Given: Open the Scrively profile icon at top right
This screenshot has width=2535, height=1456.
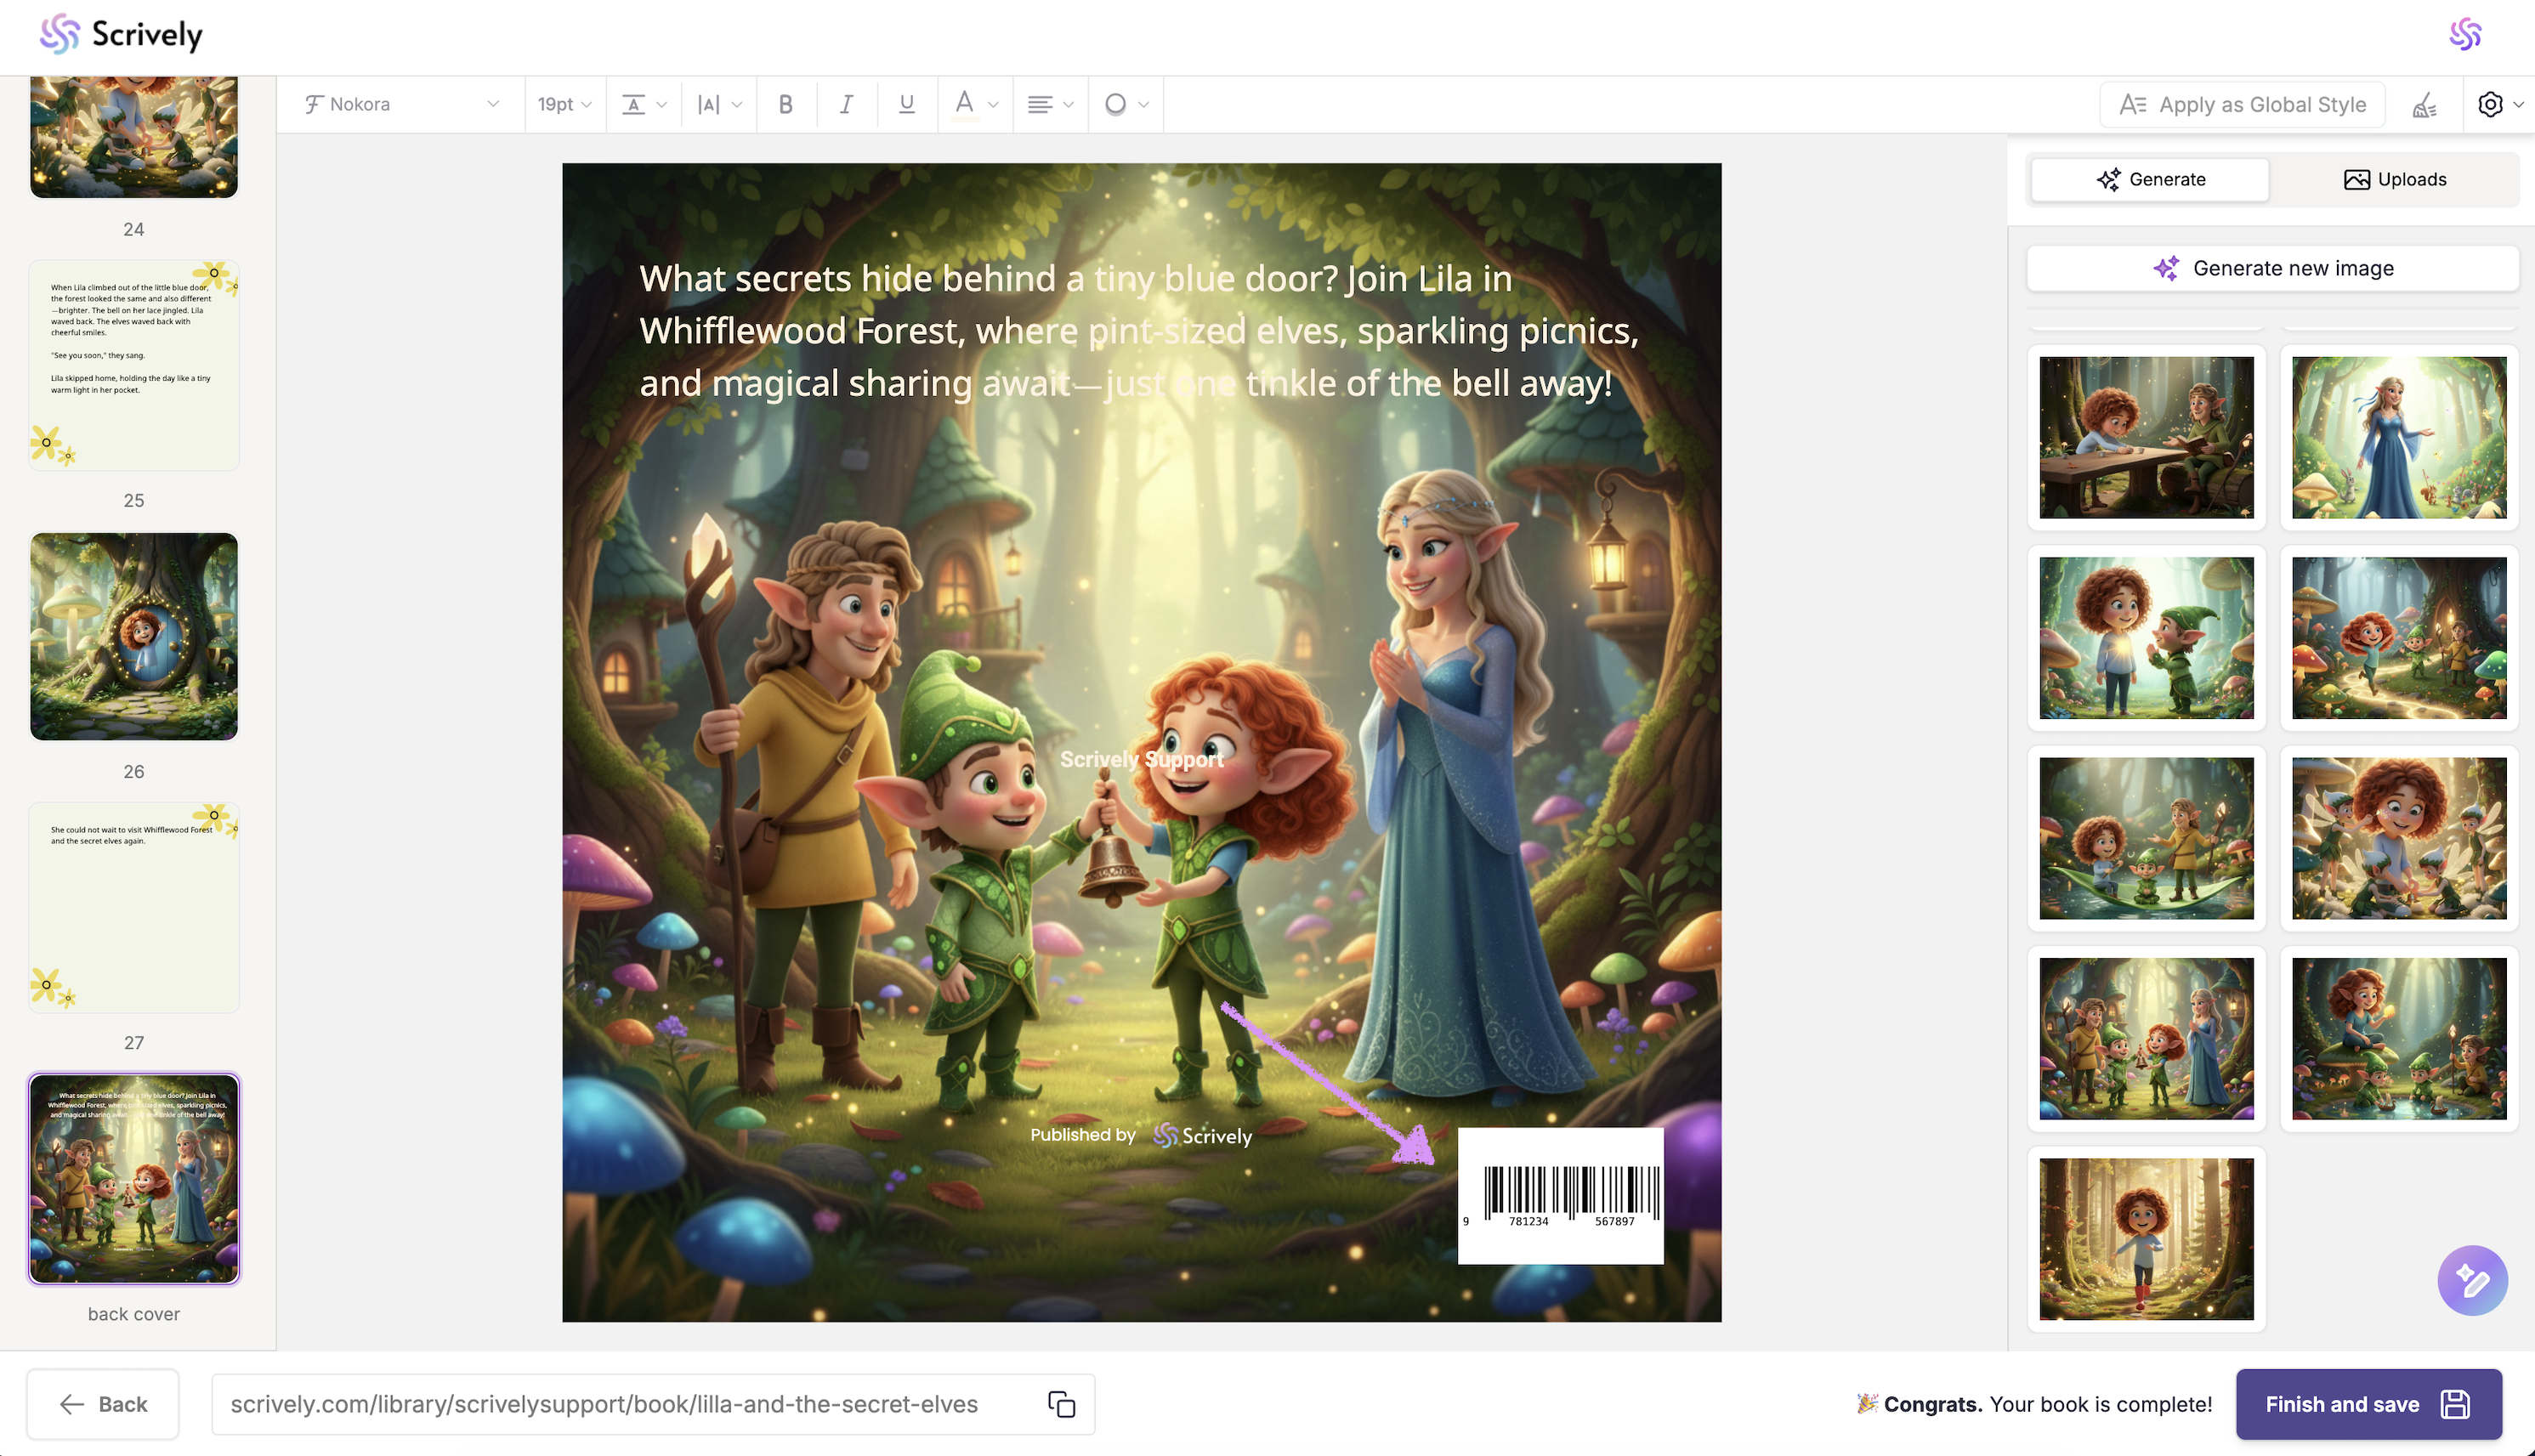Looking at the screenshot, I should point(2465,35).
